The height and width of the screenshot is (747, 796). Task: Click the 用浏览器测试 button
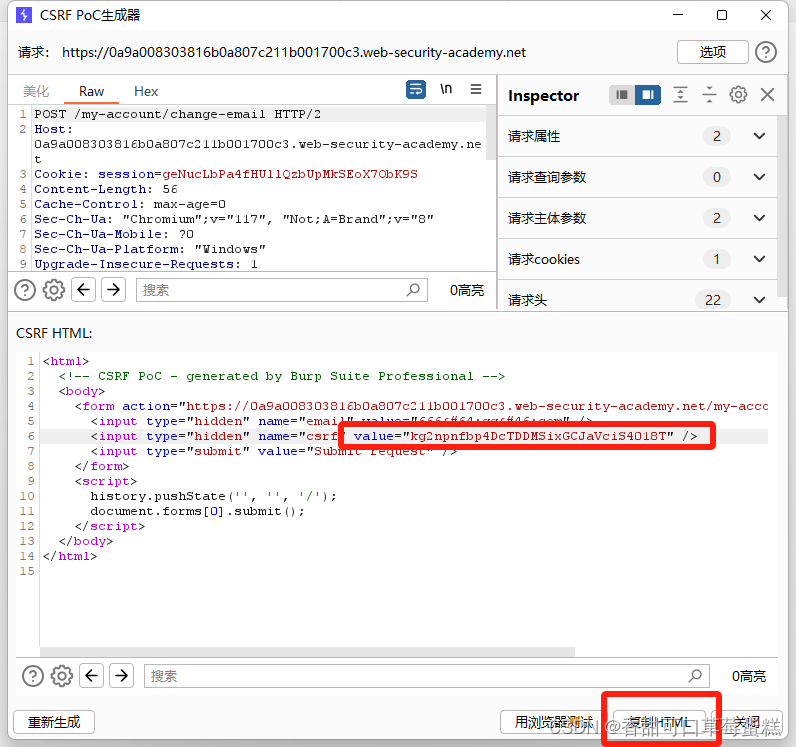point(554,722)
